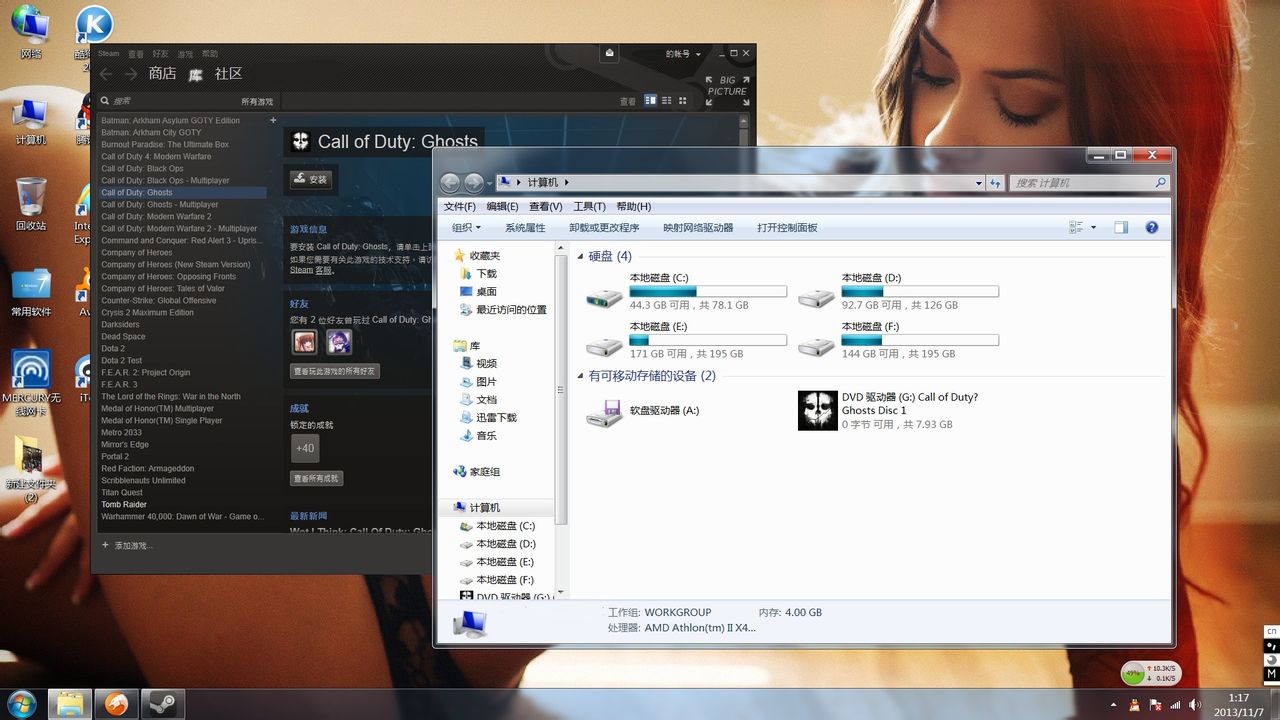Click the network signal tray icon
Image resolution: width=1280 pixels, height=720 pixels.
click(x=1175, y=705)
